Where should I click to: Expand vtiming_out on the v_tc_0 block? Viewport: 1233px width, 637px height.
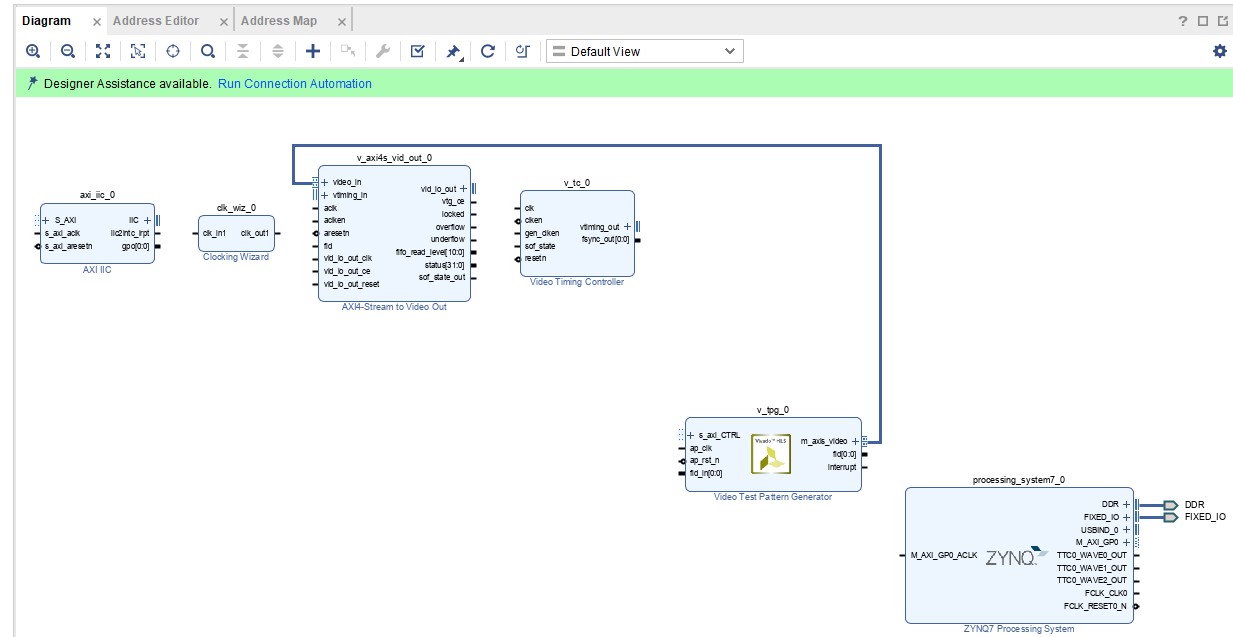627,227
